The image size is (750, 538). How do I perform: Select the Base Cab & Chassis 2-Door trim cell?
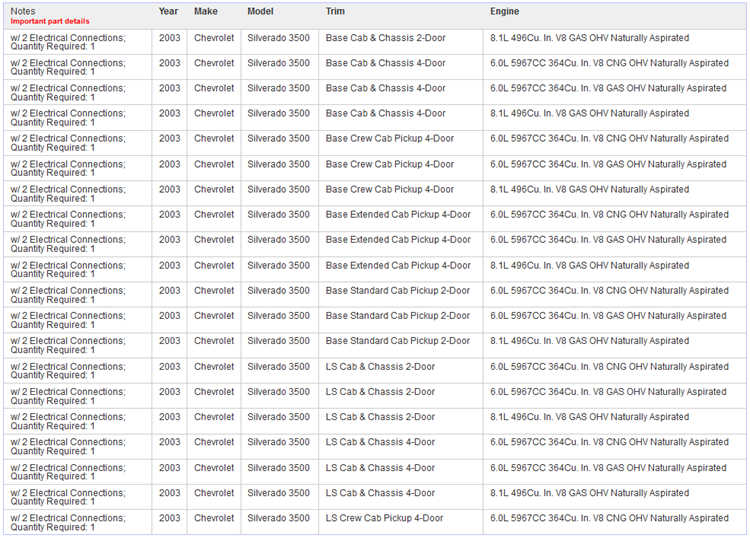(x=385, y=38)
